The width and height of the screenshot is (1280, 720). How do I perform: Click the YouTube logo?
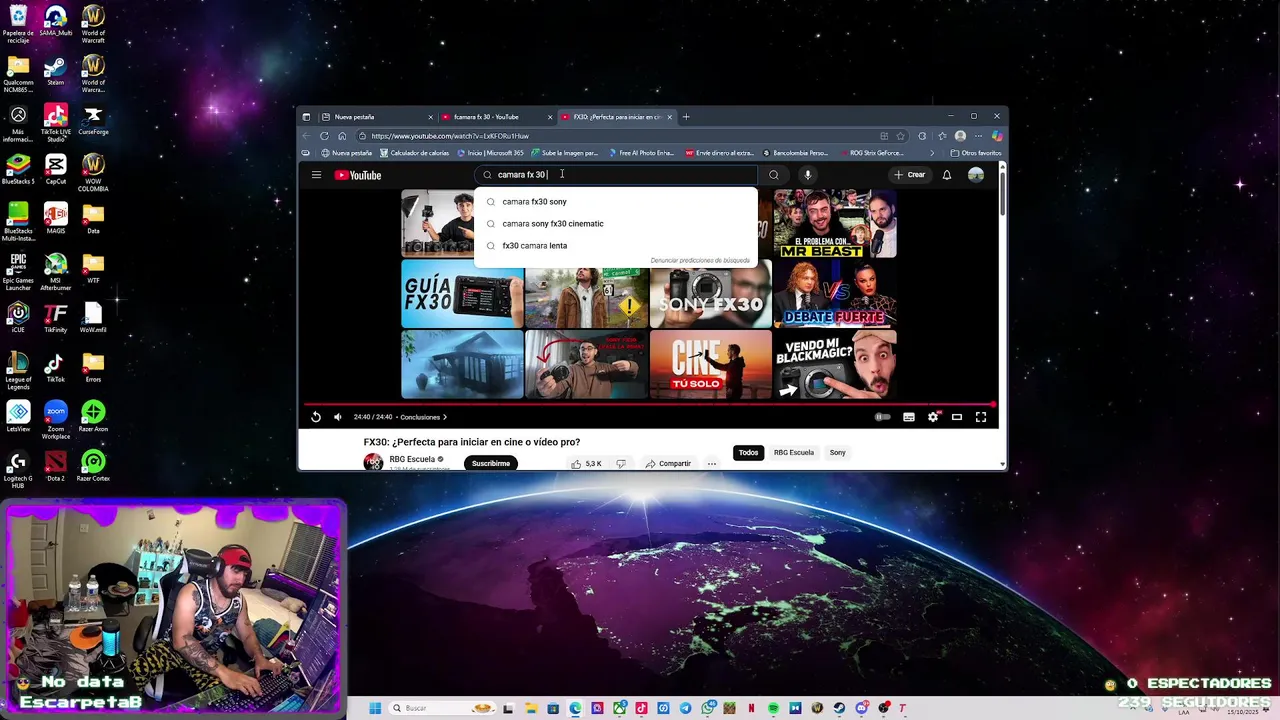[358, 175]
